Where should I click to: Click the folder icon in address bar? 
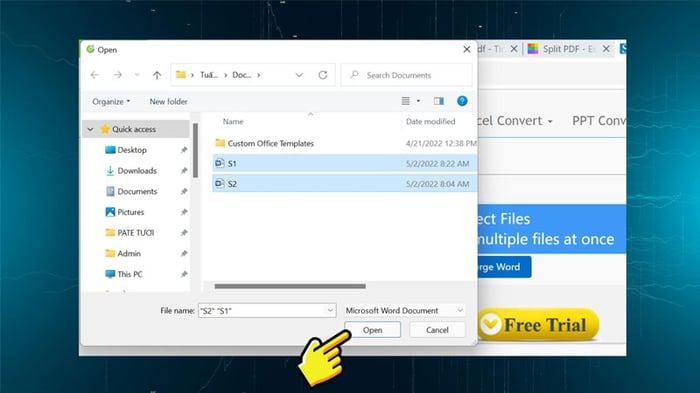(181, 75)
